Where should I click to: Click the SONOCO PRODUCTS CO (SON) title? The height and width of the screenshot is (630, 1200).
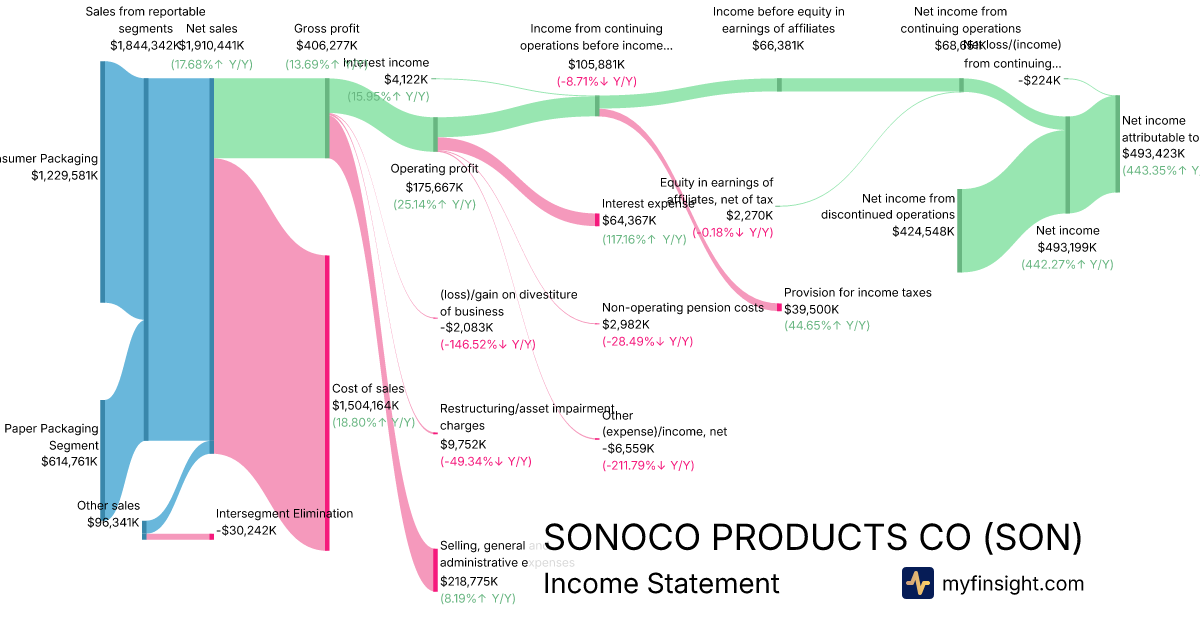click(x=812, y=538)
